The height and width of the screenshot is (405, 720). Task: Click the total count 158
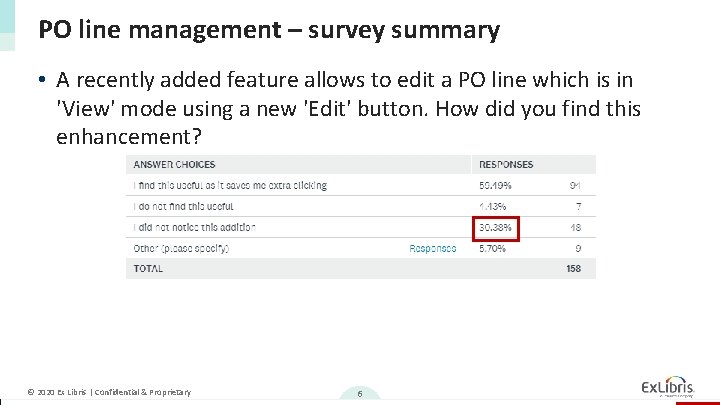(x=573, y=268)
